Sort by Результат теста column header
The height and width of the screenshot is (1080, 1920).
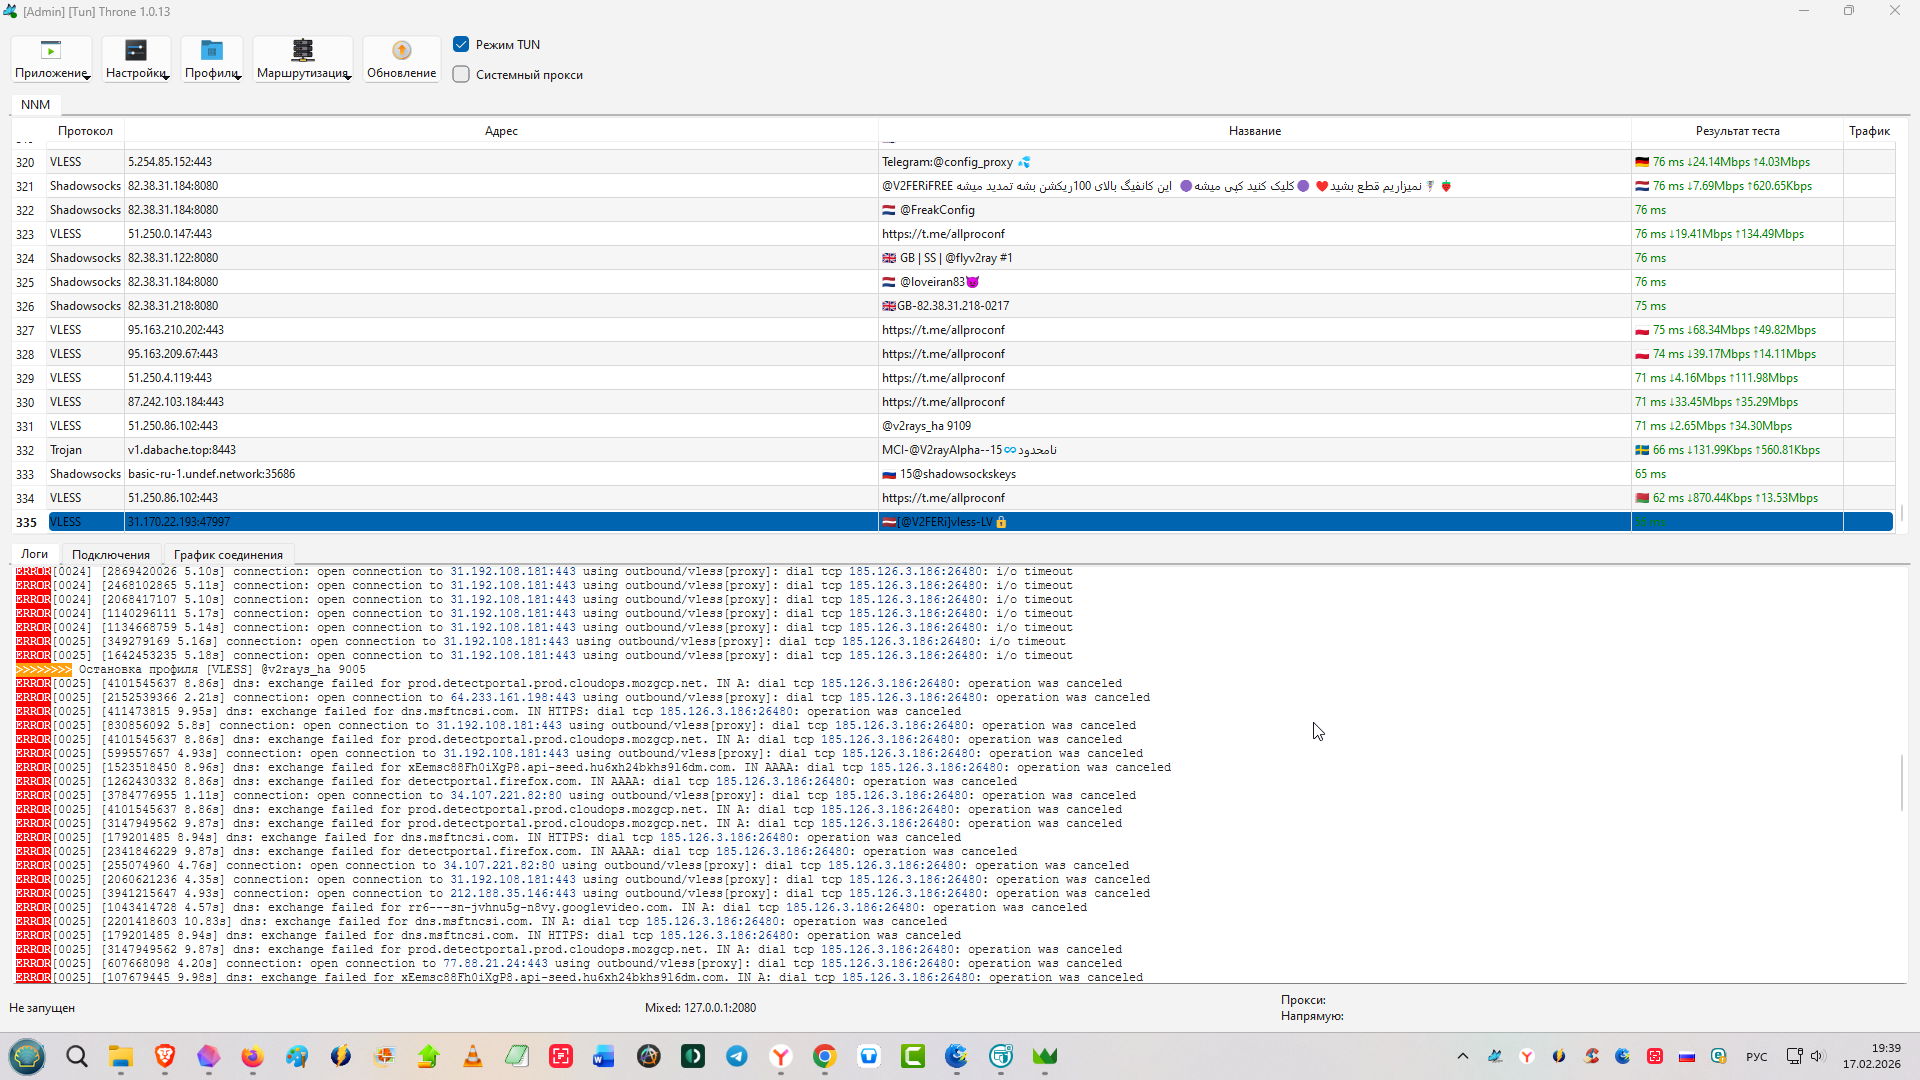(x=1737, y=131)
